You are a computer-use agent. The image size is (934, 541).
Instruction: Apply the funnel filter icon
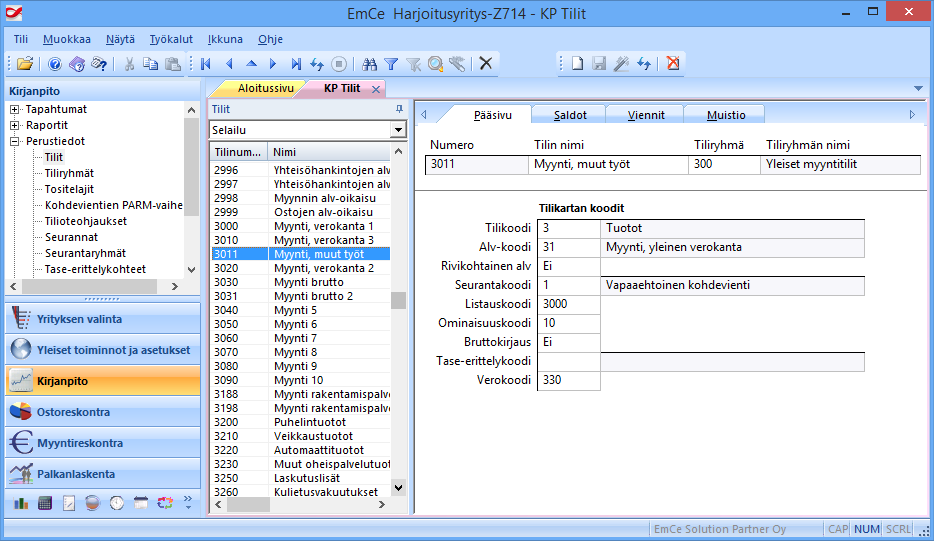click(x=391, y=64)
